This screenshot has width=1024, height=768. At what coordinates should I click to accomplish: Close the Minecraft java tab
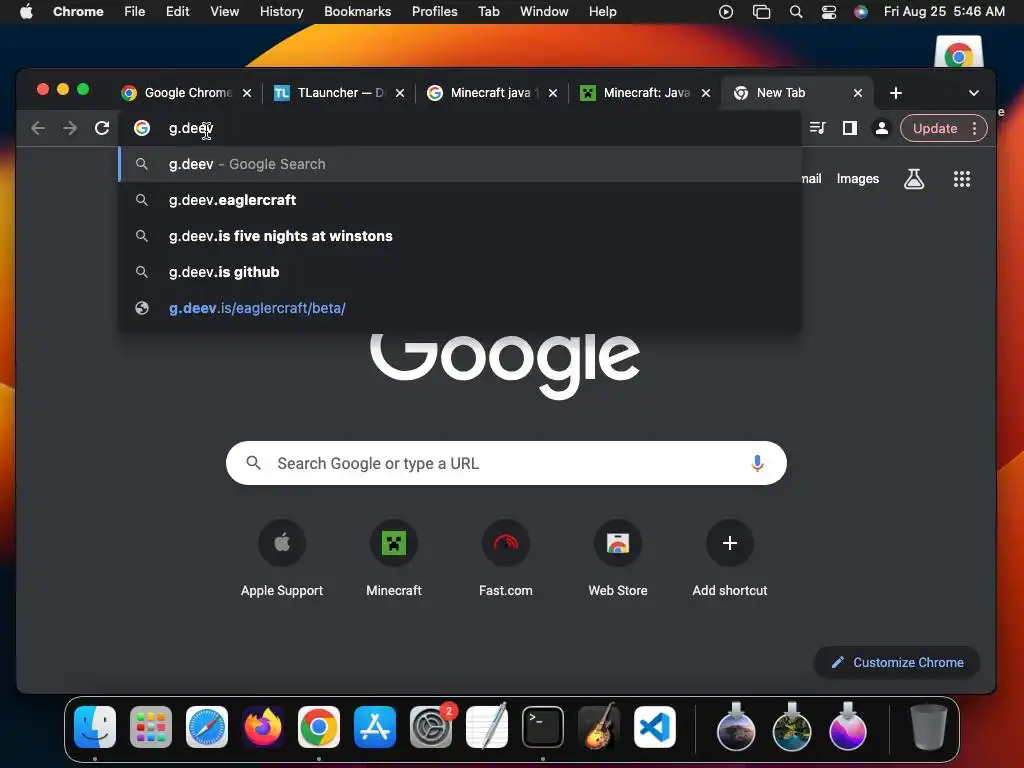pyautogui.click(x=552, y=93)
